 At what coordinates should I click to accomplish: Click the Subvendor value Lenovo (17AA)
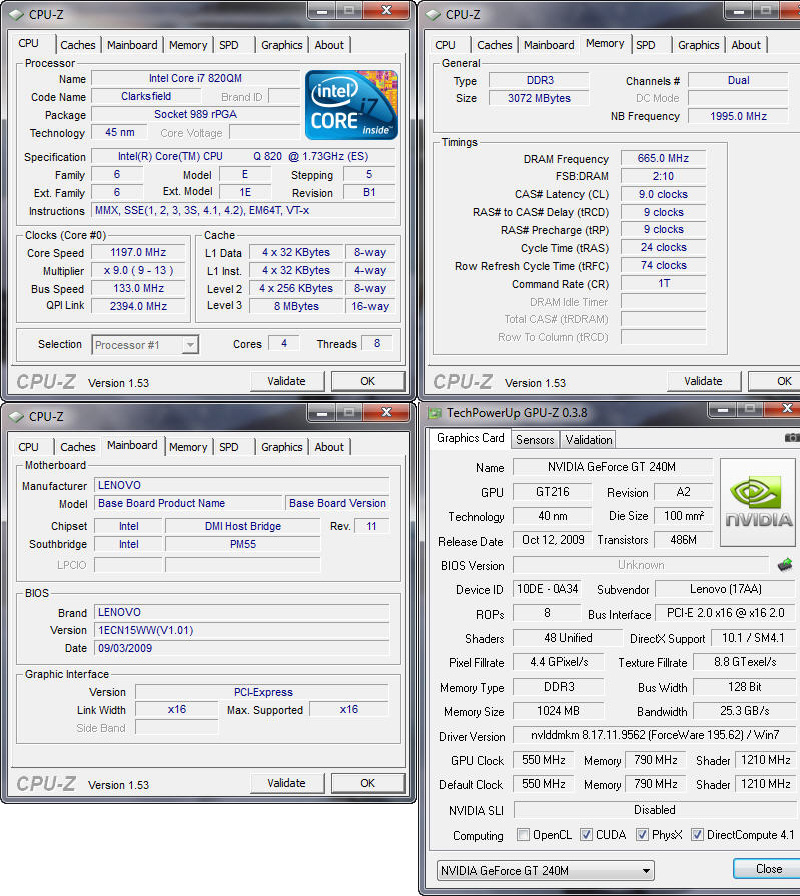point(725,589)
